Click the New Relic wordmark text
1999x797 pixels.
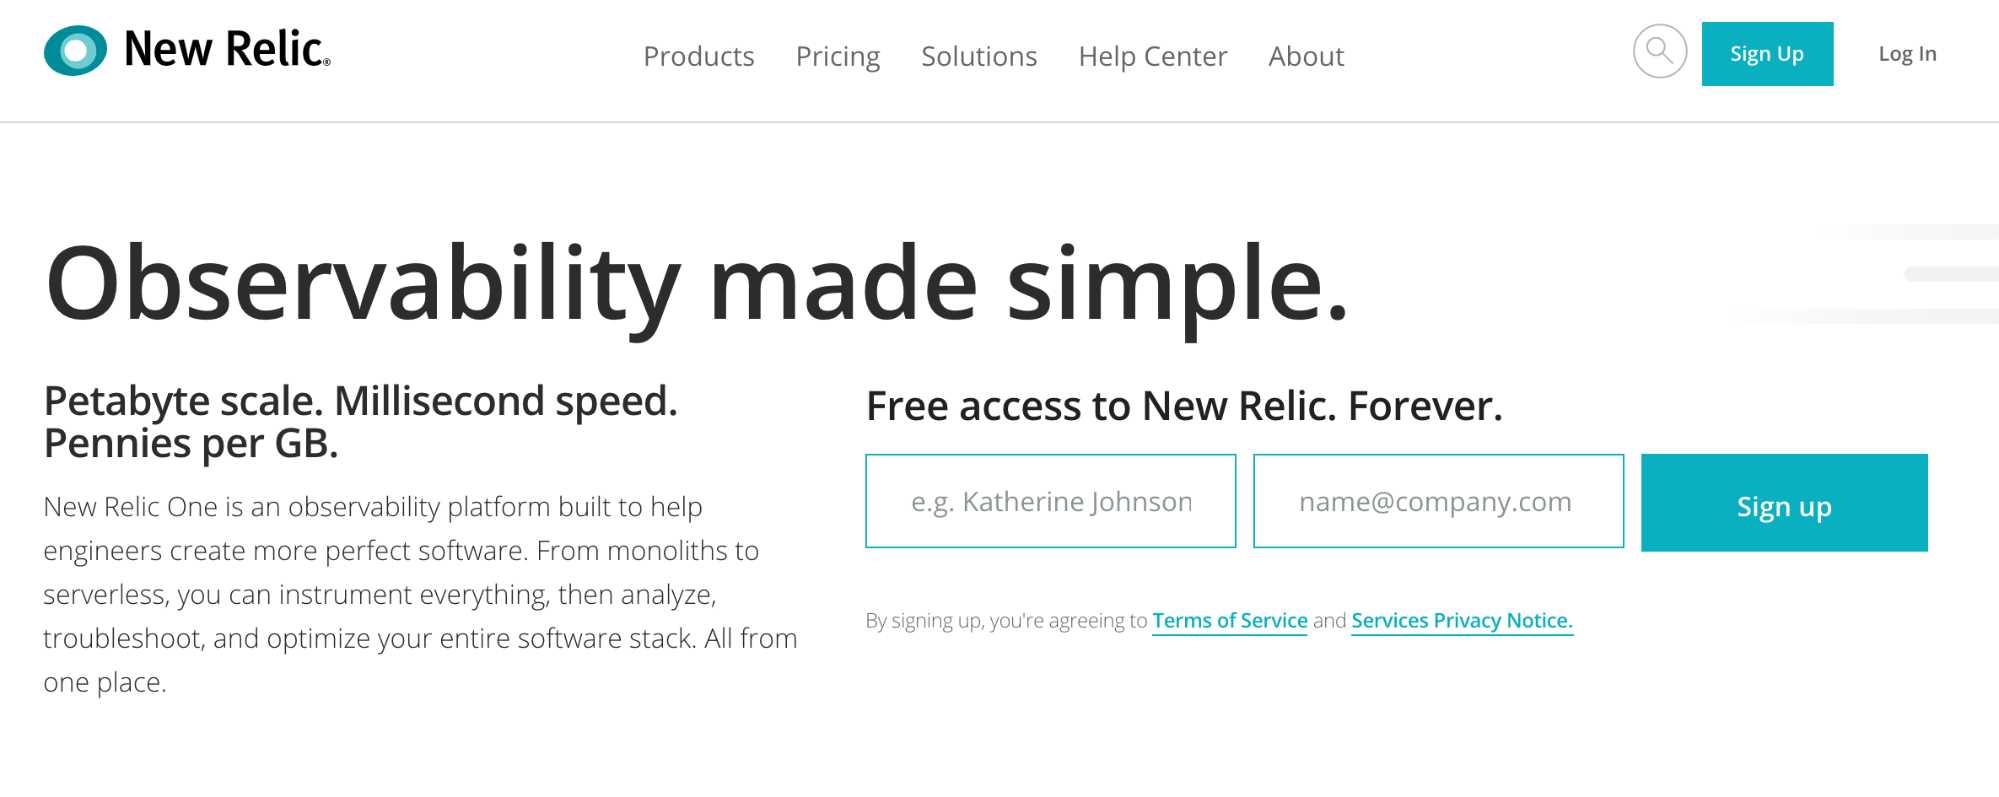pyautogui.click(x=226, y=50)
